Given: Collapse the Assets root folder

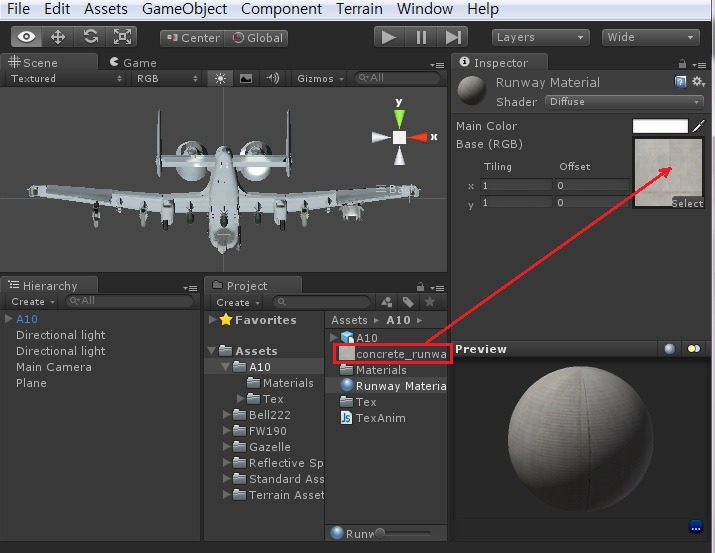Looking at the screenshot, I should click(211, 351).
